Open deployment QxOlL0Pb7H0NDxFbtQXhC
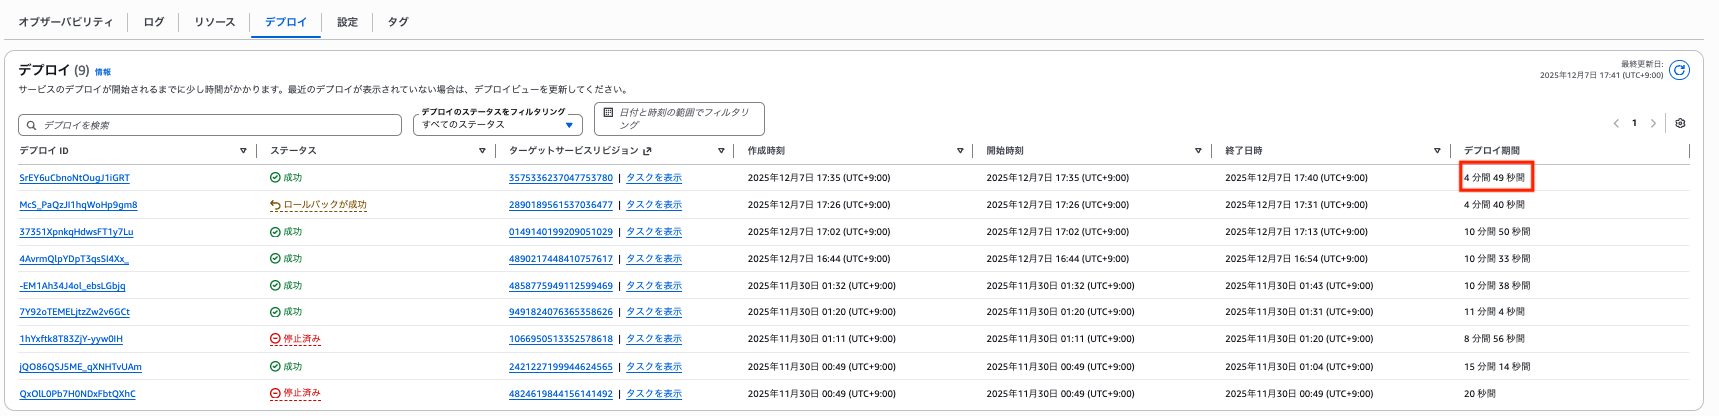Viewport: 1719px width, 416px height. (x=77, y=393)
